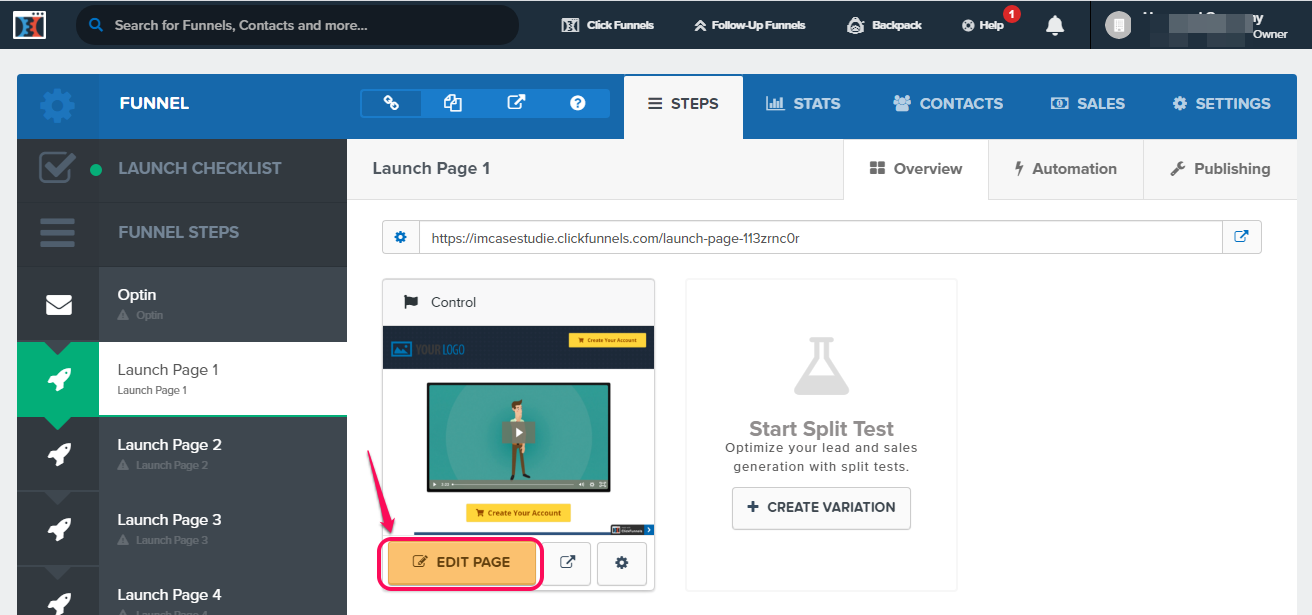The image size is (1312, 615).
Task: Click the funnel help question icon
Action: [578, 103]
